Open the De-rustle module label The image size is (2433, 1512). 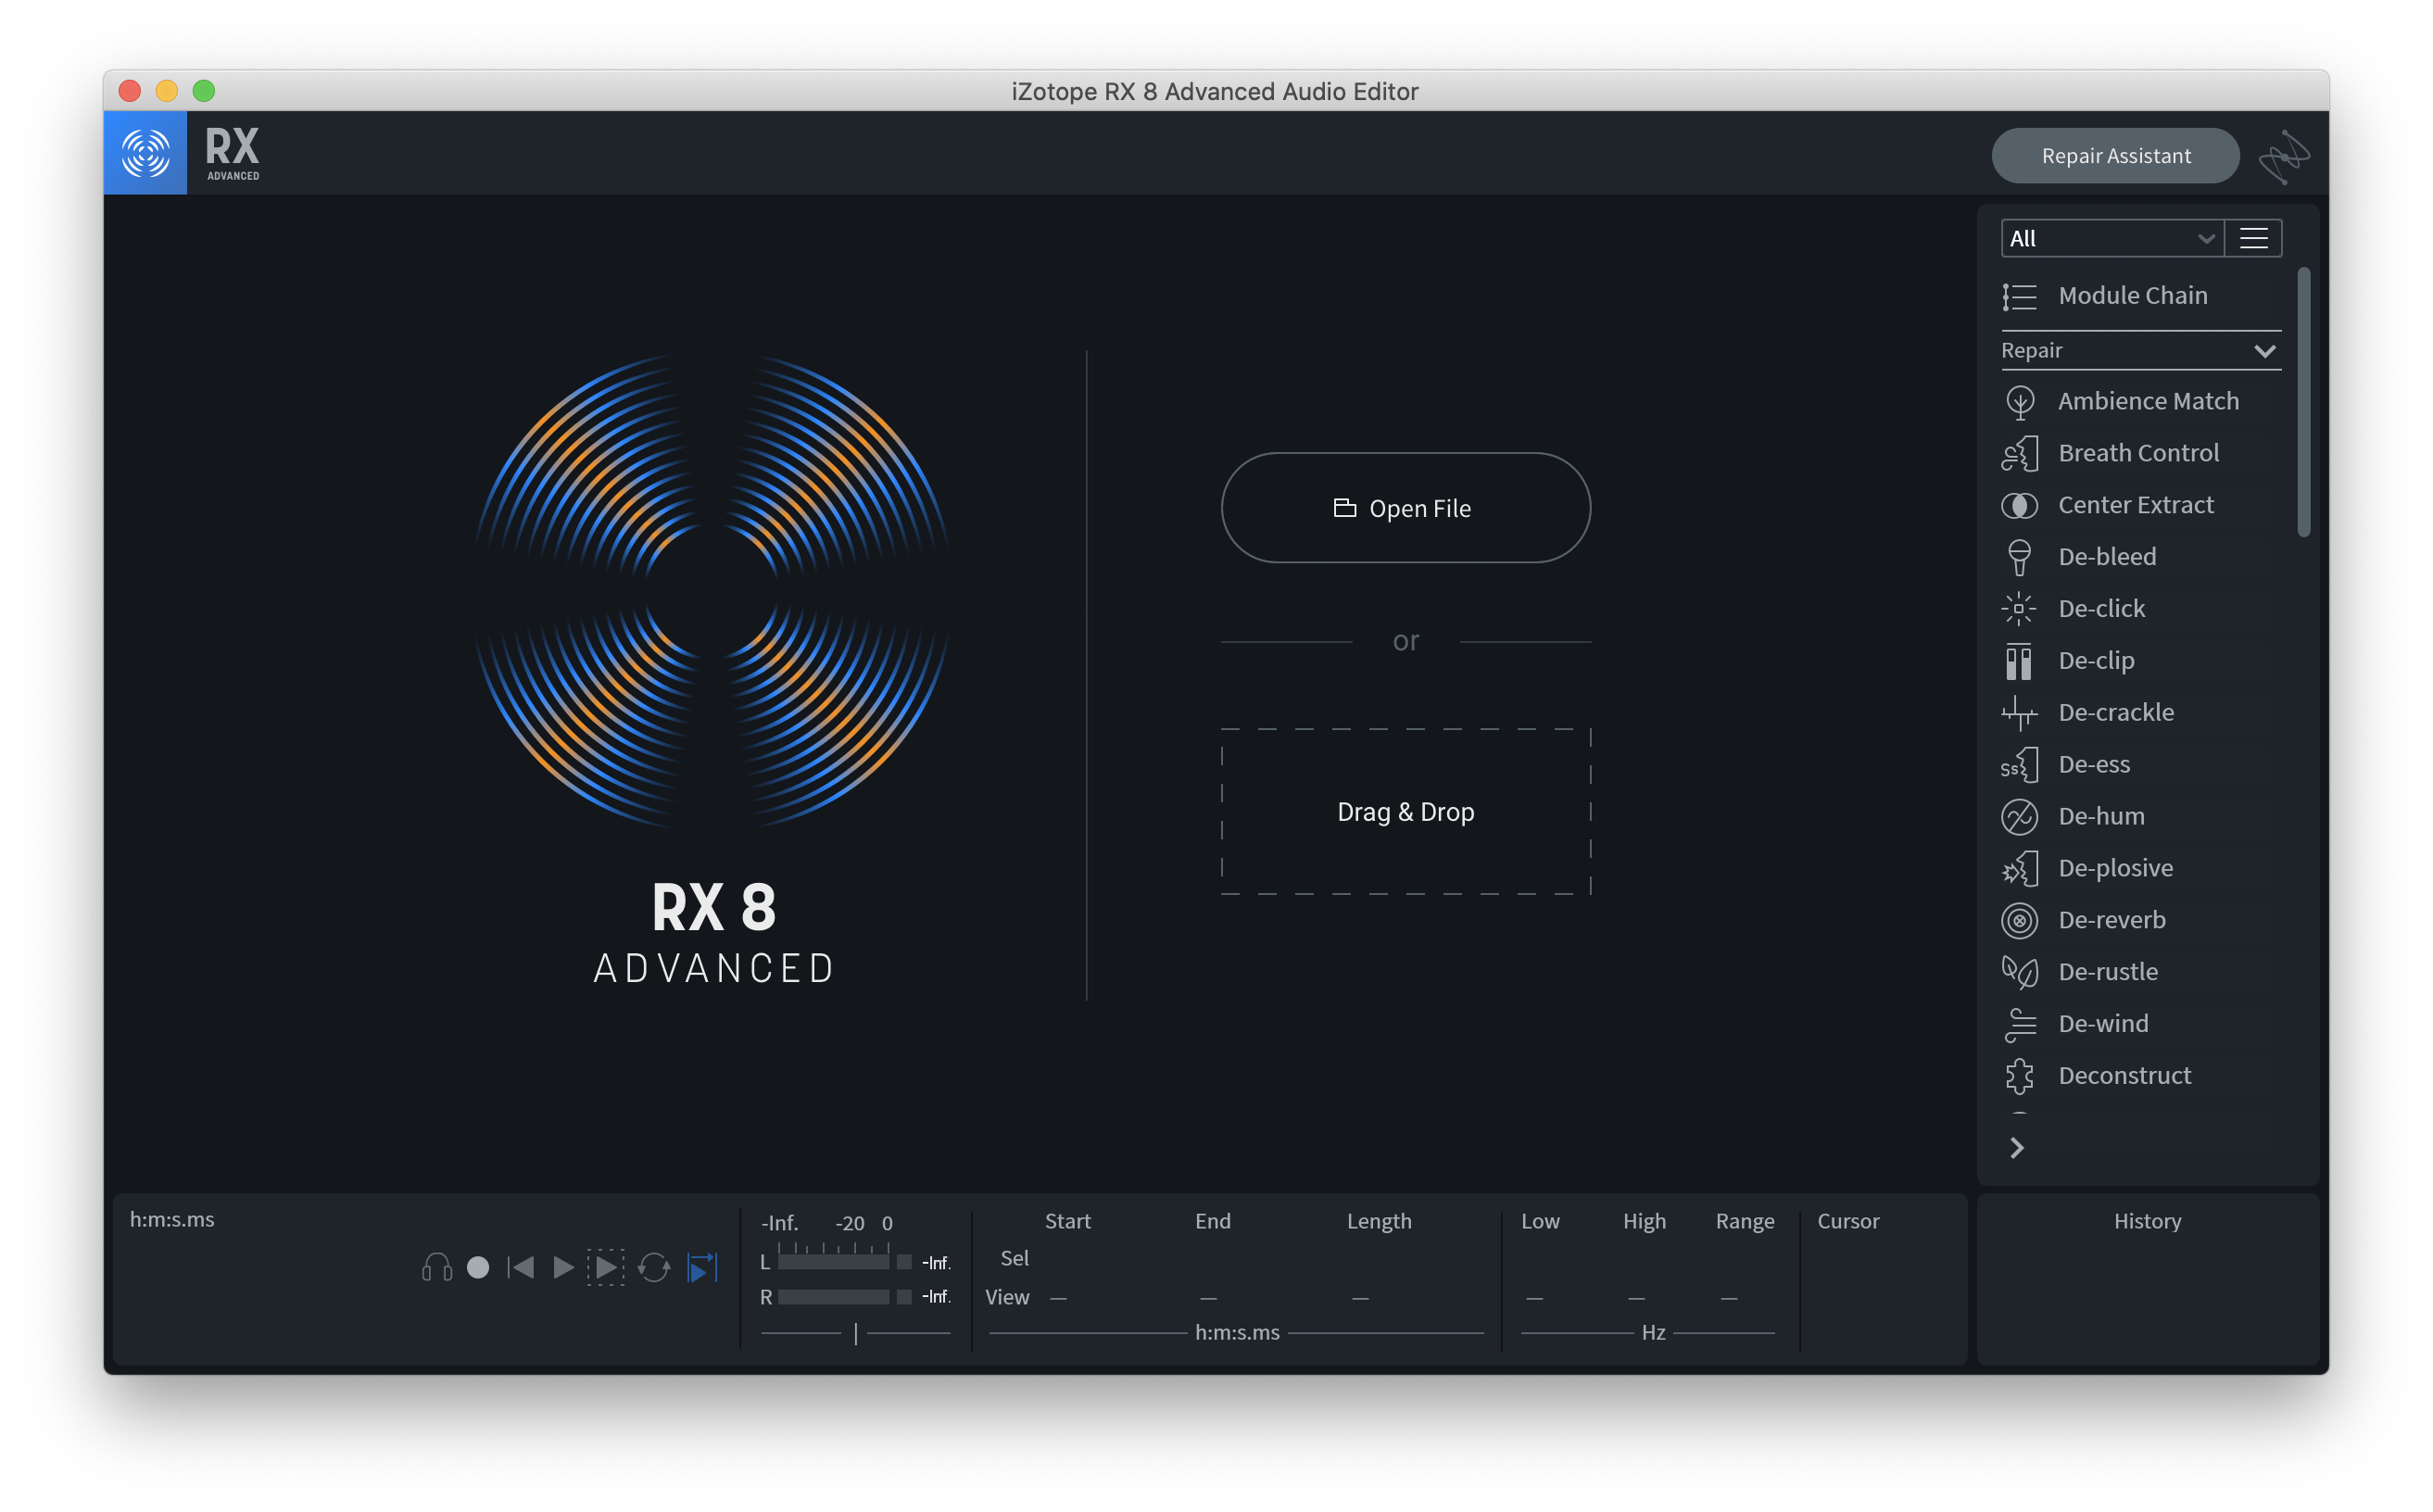2108,973
